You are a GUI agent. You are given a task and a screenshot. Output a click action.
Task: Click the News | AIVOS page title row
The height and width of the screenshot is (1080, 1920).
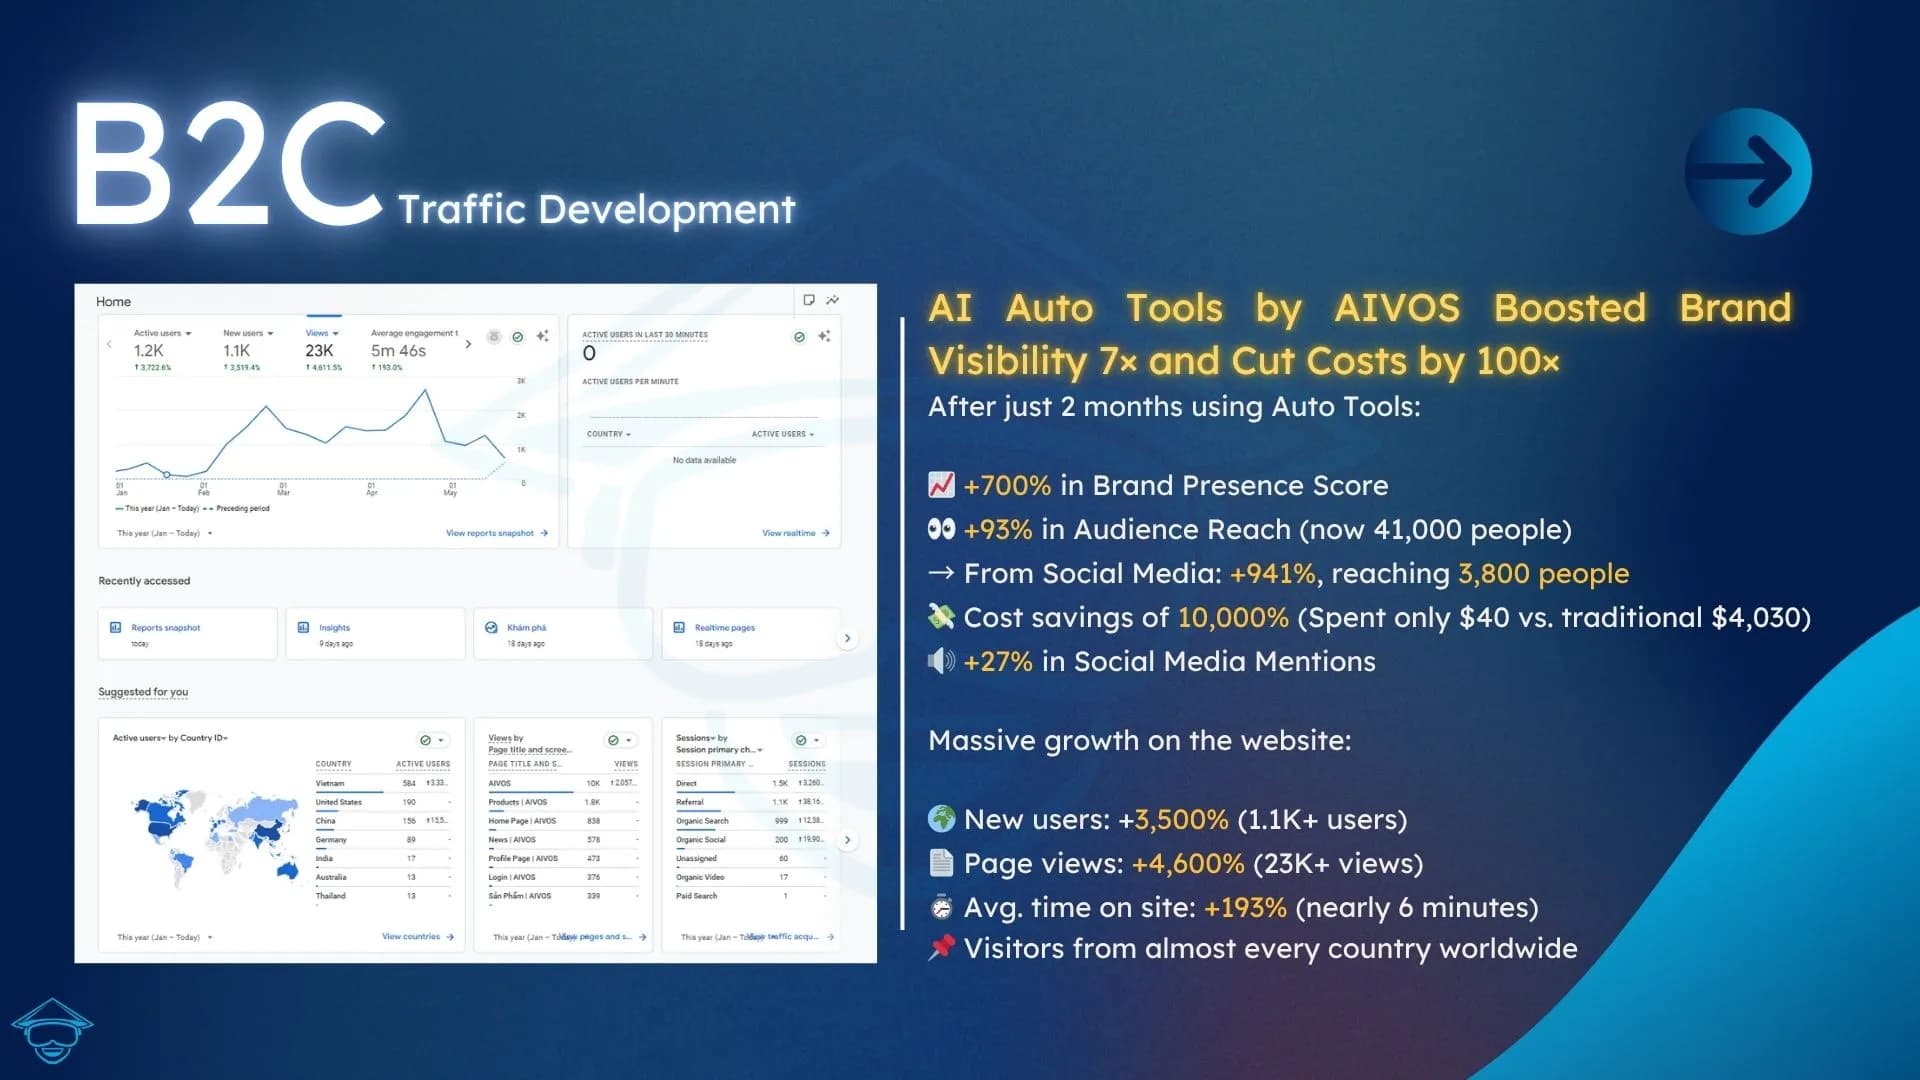tap(563, 840)
